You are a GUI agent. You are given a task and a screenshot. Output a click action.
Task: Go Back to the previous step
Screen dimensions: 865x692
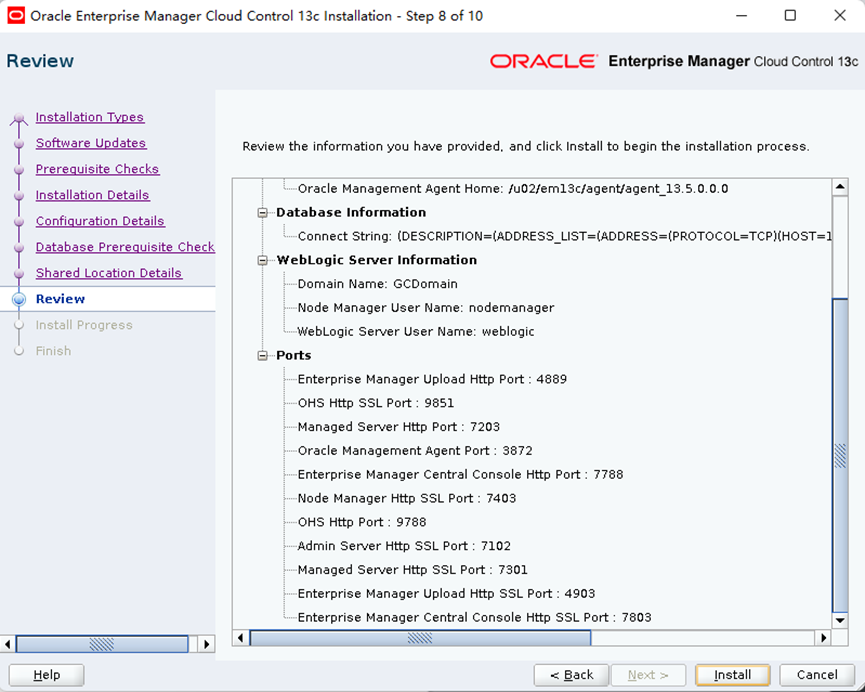tap(572, 675)
